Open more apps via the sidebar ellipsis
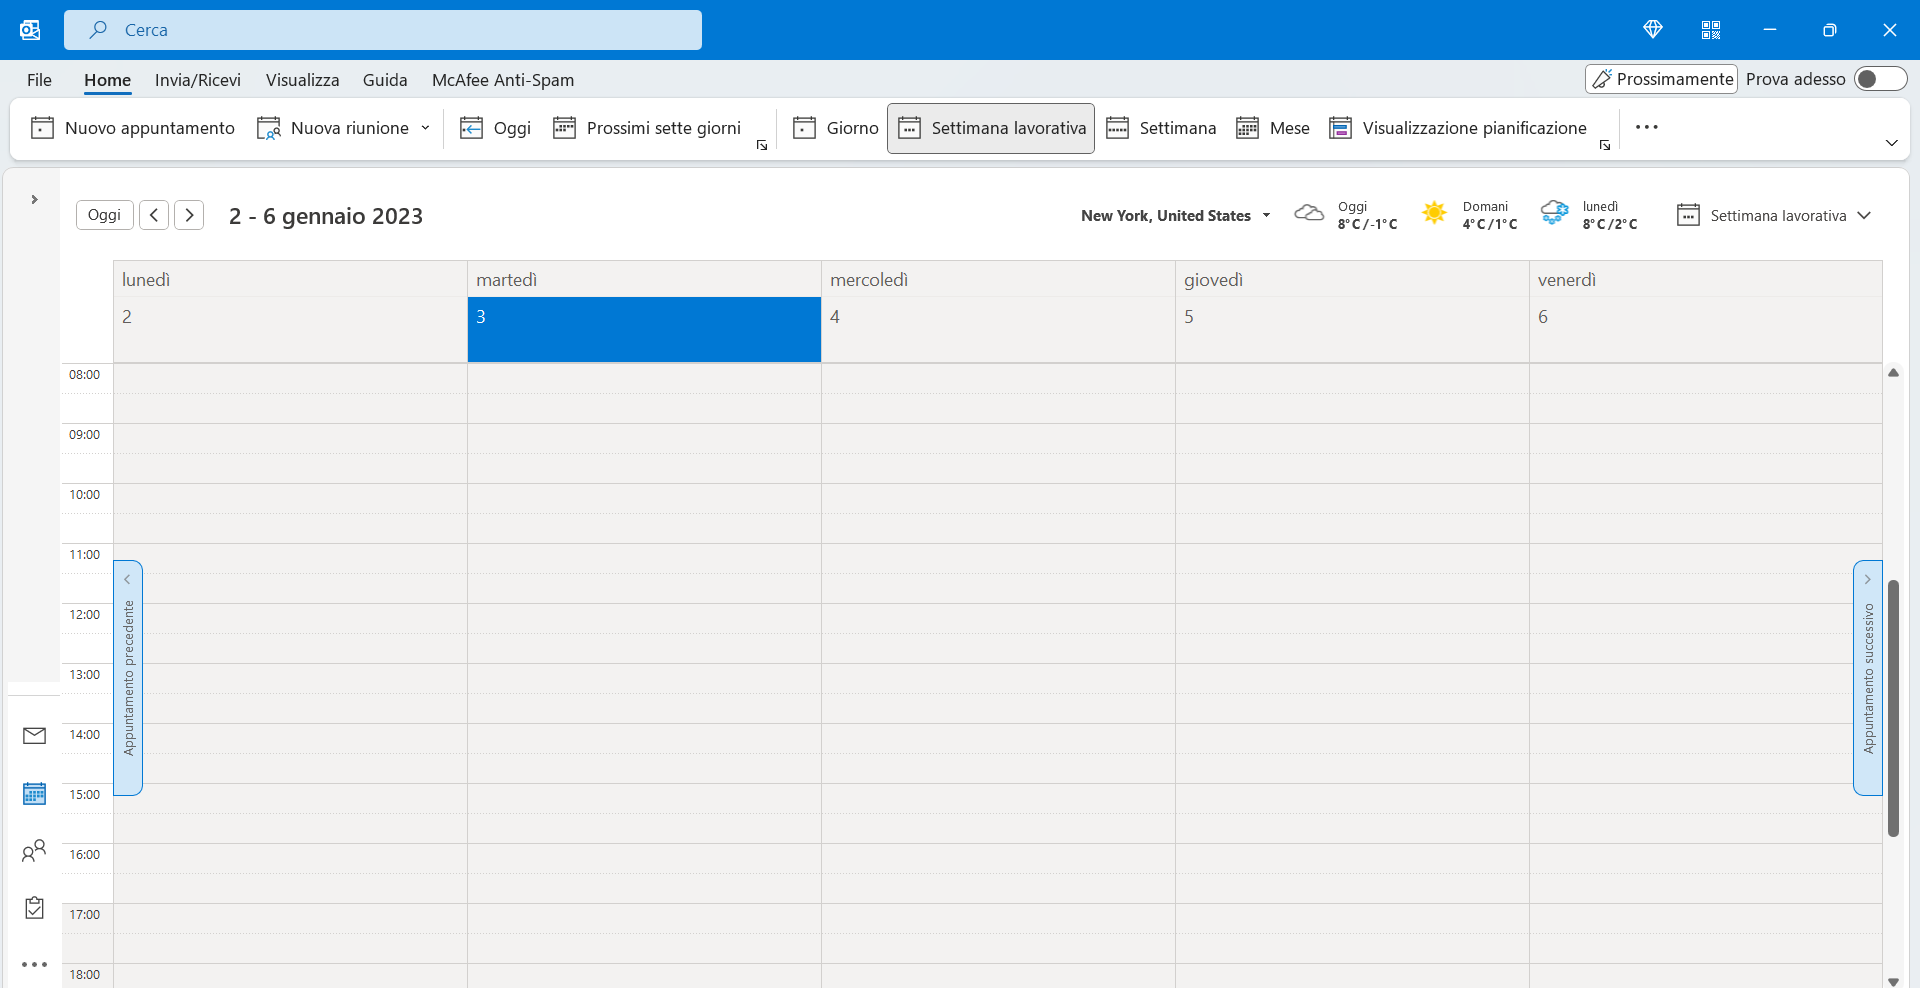Screen dimensions: 1920x988 click(34, 964)
